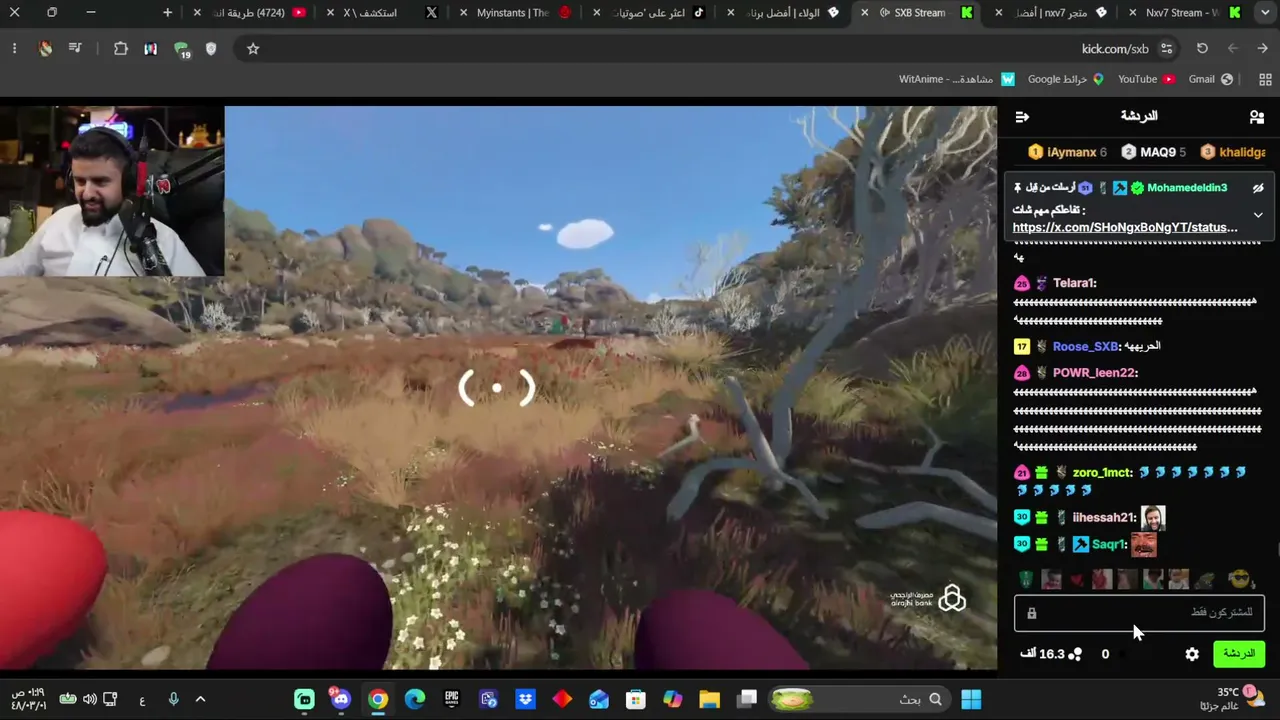
Task: Focus the subscribers-only chat input field
Action: (1140, 613)
